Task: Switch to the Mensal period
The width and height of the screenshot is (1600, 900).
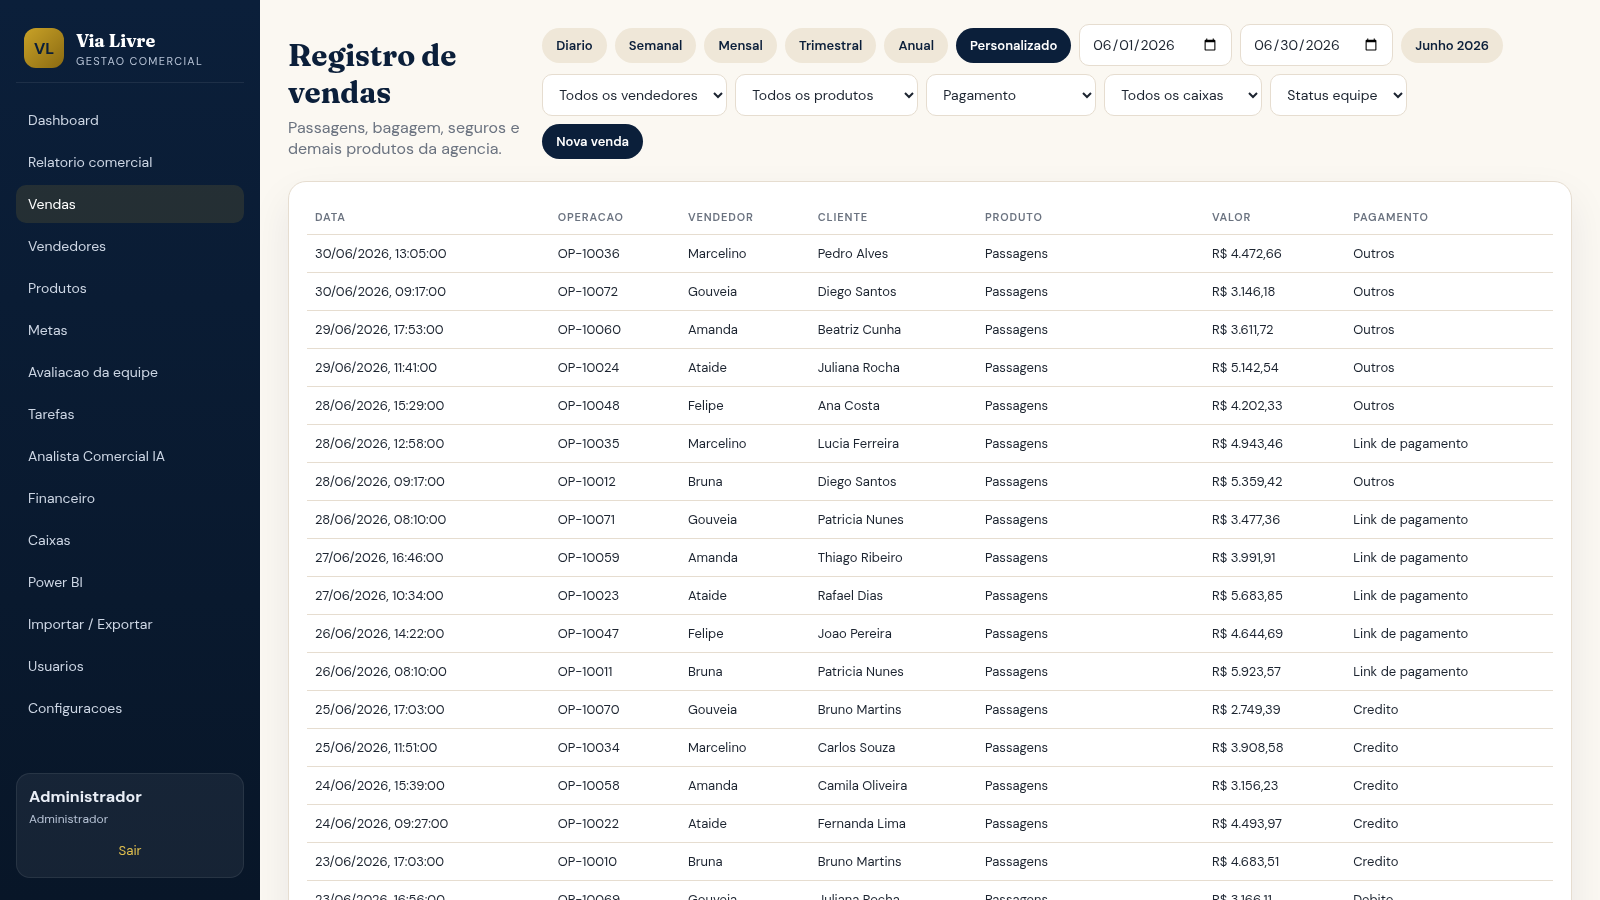Action: (740, 45)
